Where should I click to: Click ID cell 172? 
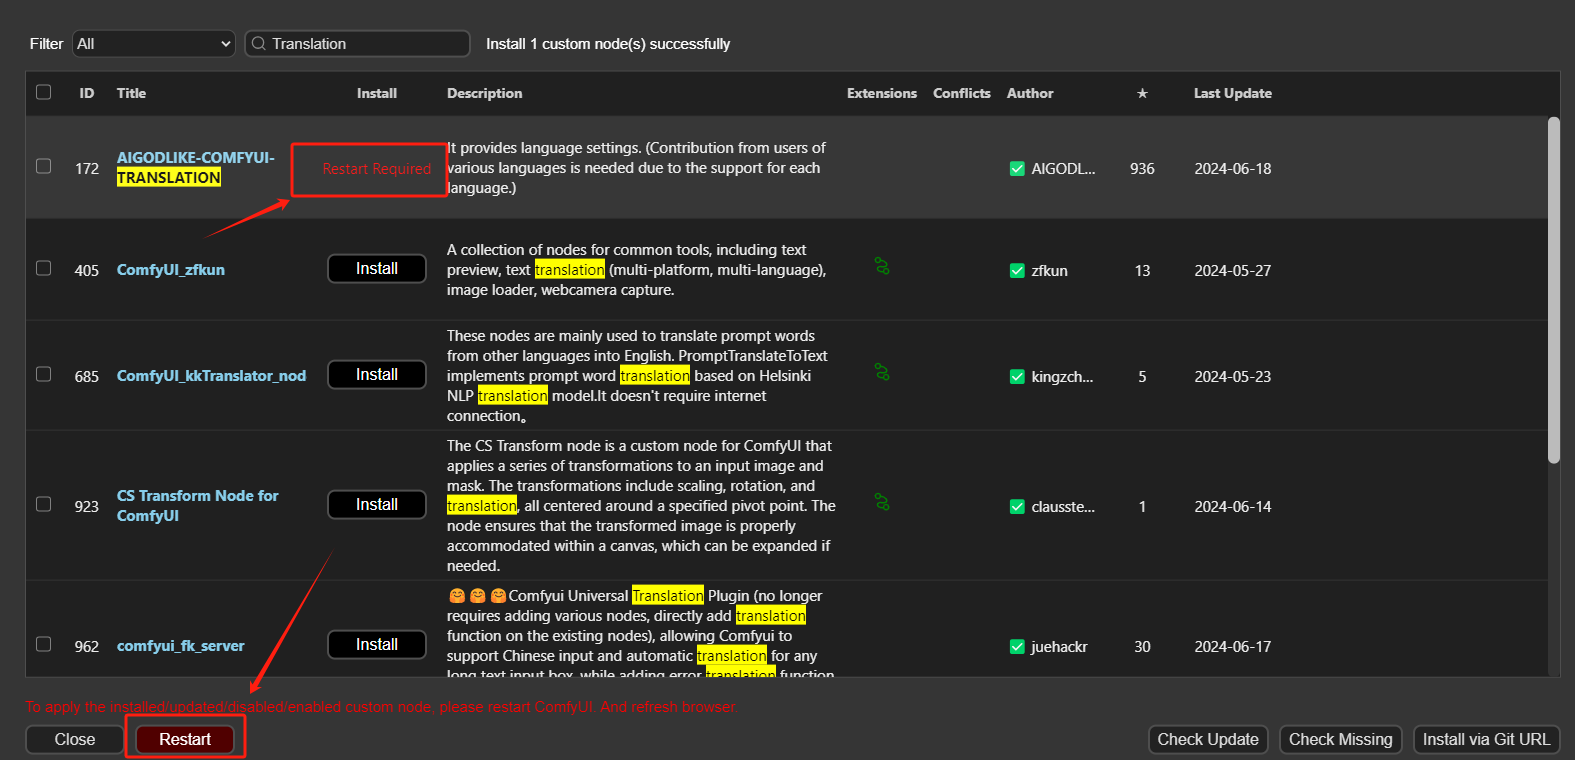[x=87, y=169]
